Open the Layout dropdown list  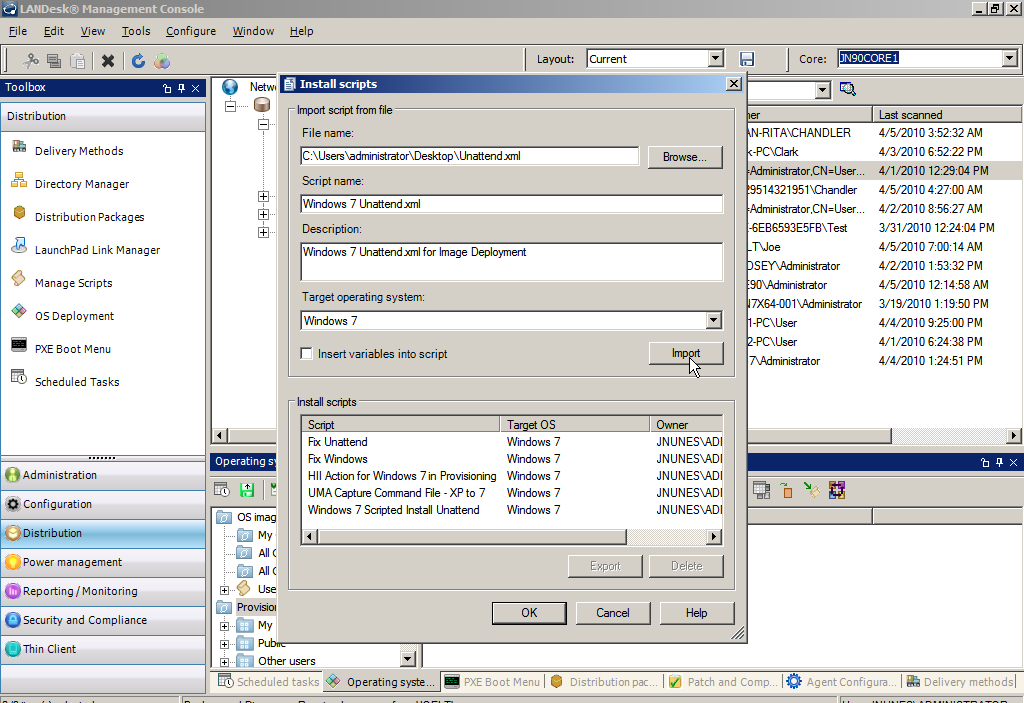pos(713,59)
